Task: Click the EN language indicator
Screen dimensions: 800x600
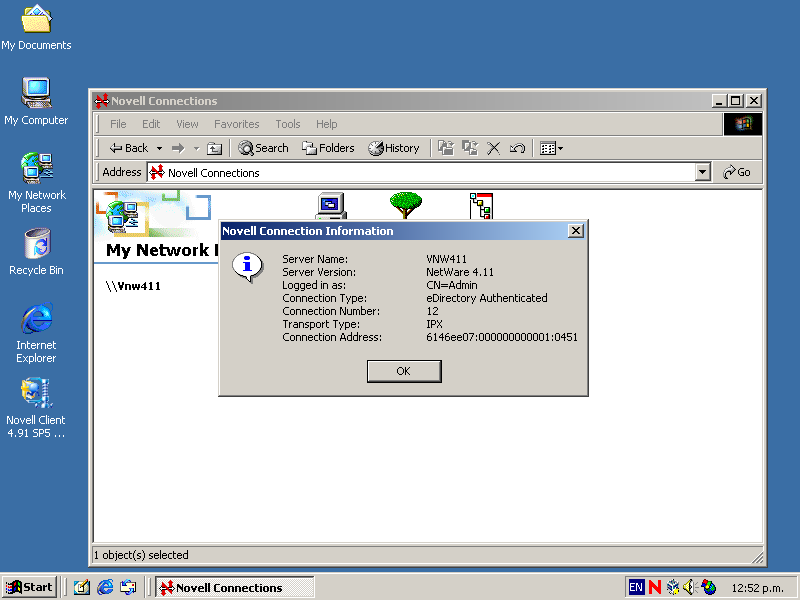Action: click(x=636, y=588)
